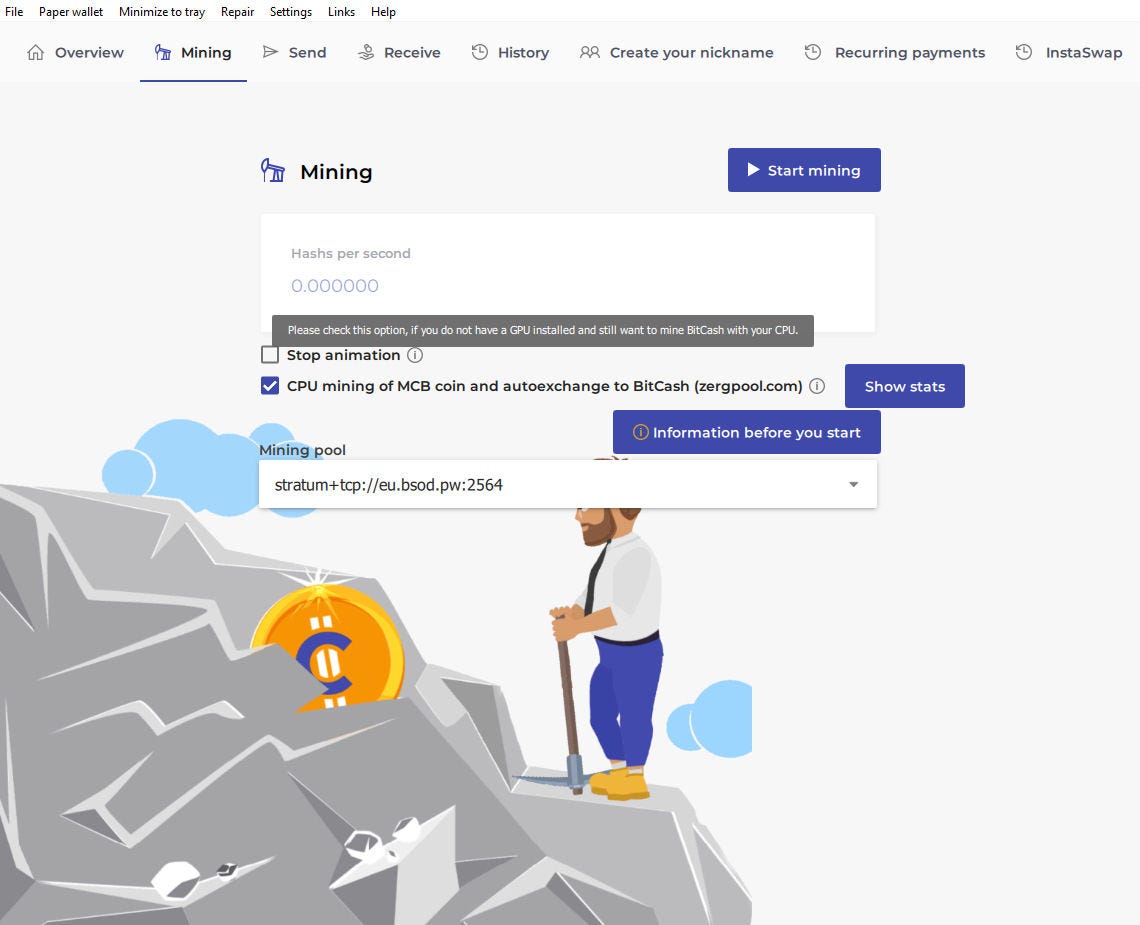Click the play triangle in Start mining

tap(753, 169)
